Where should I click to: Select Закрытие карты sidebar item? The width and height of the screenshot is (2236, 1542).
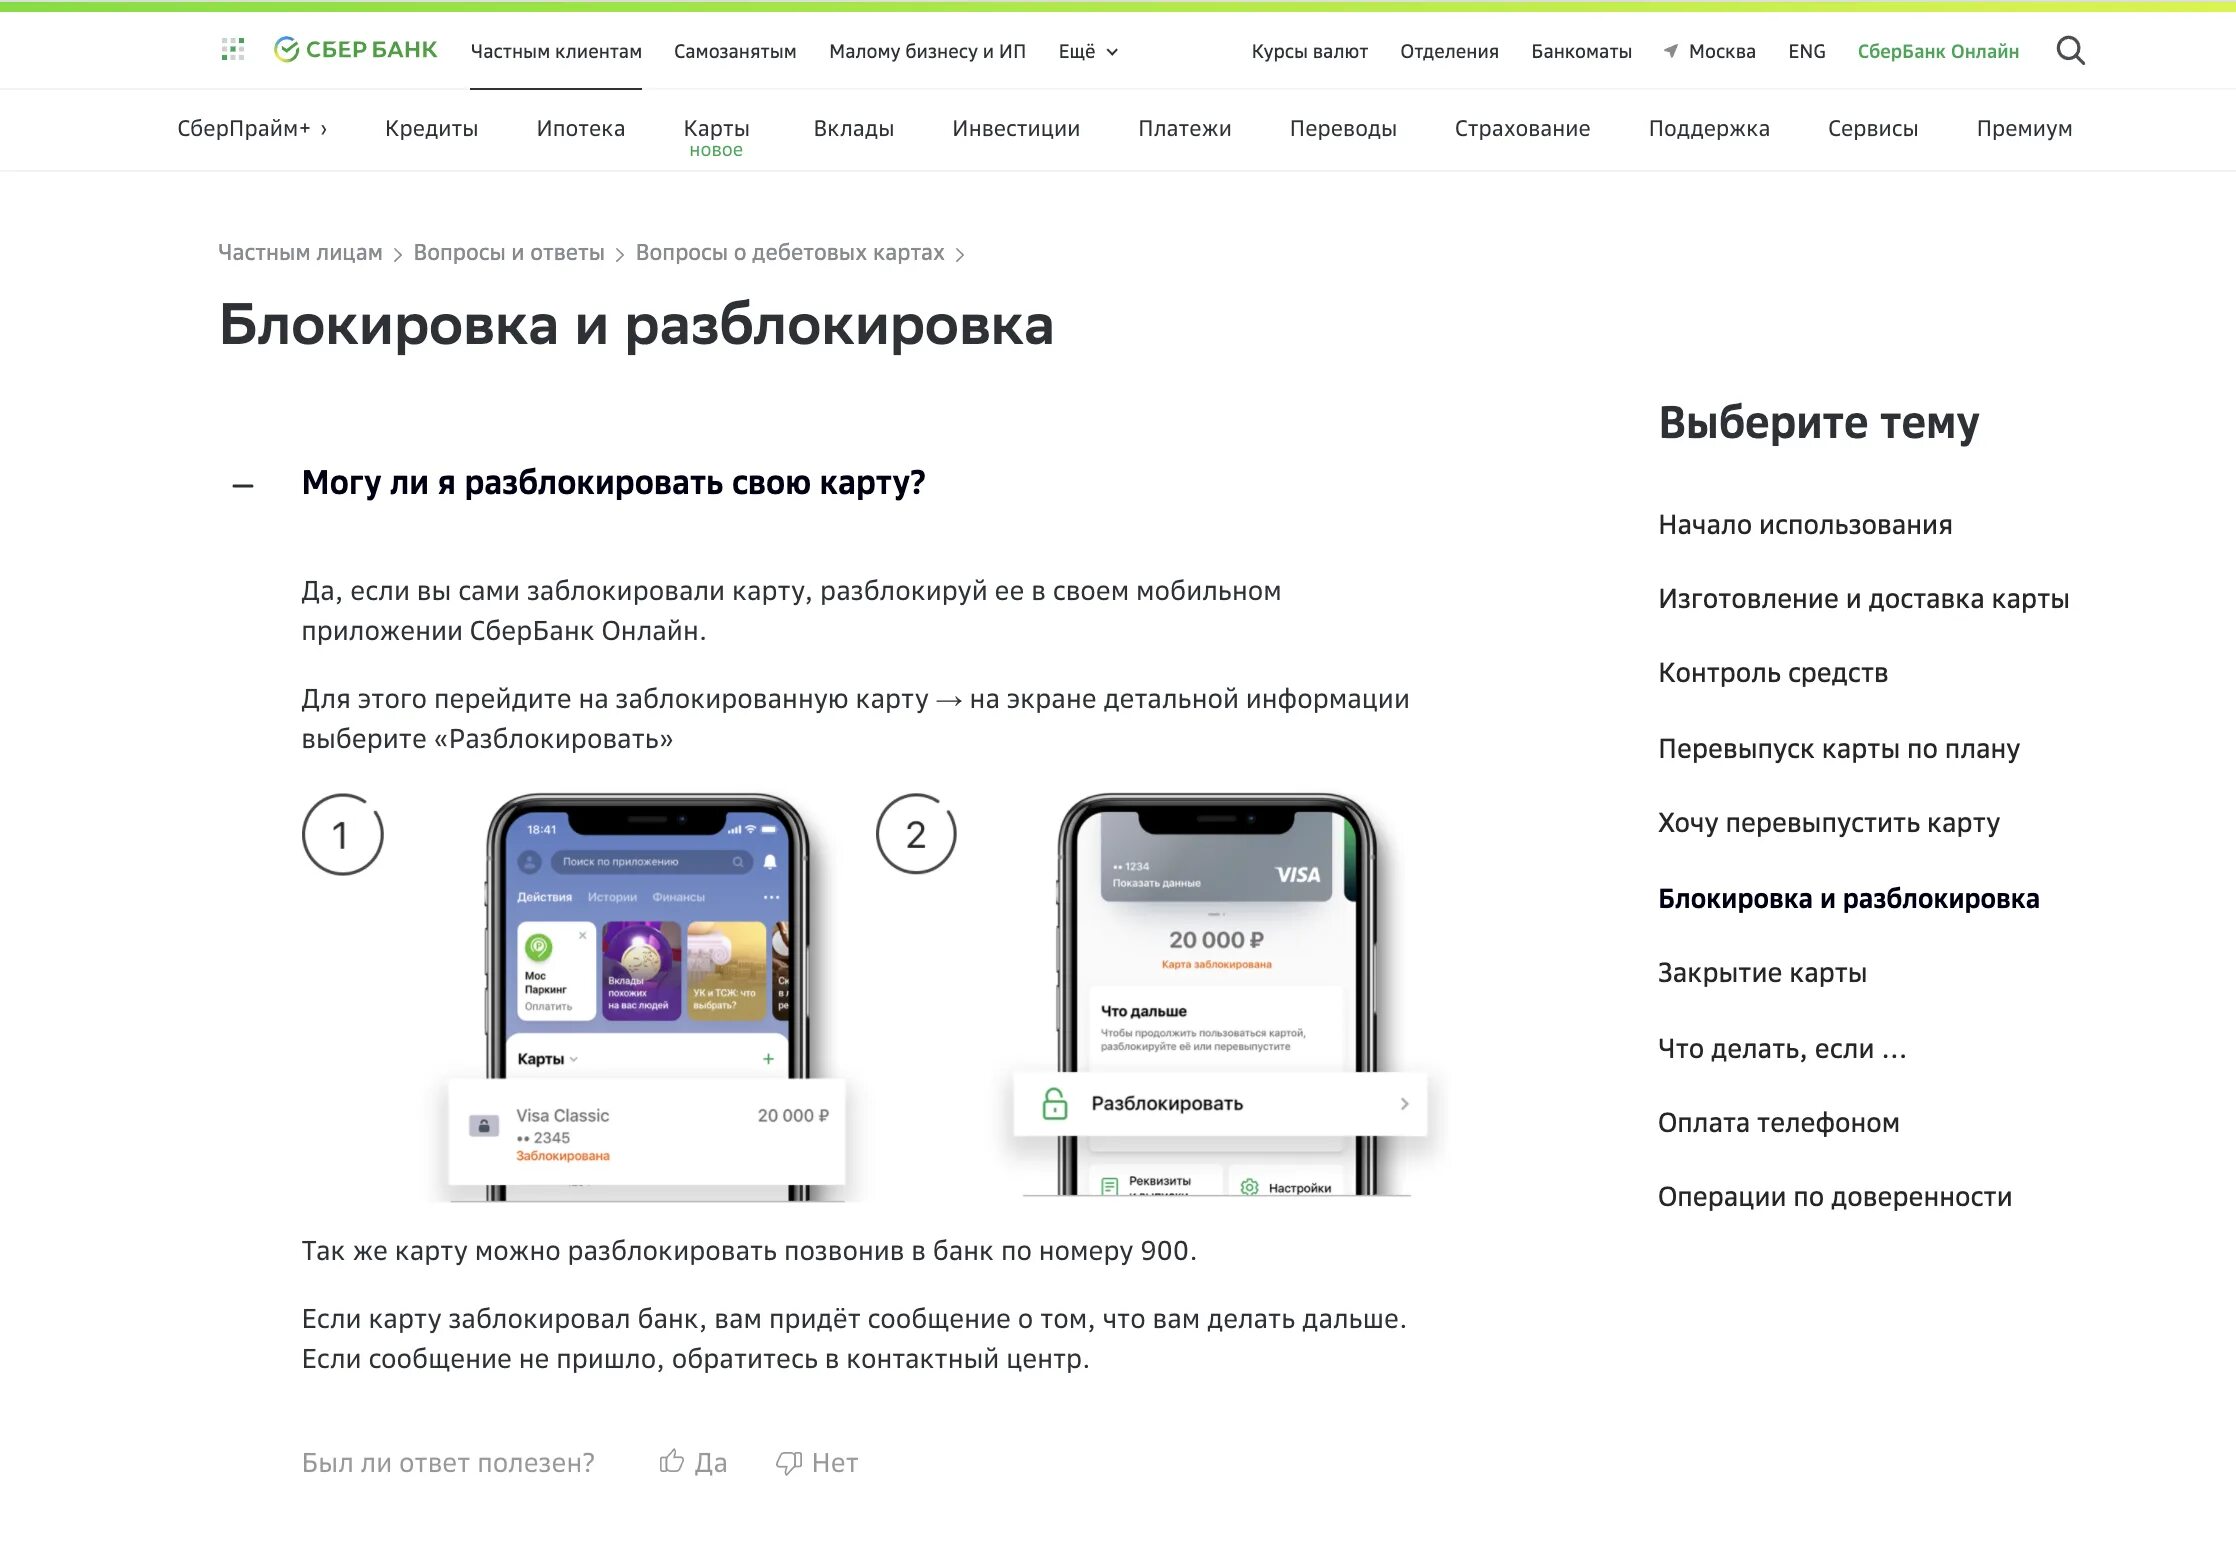click(1762, 973)
